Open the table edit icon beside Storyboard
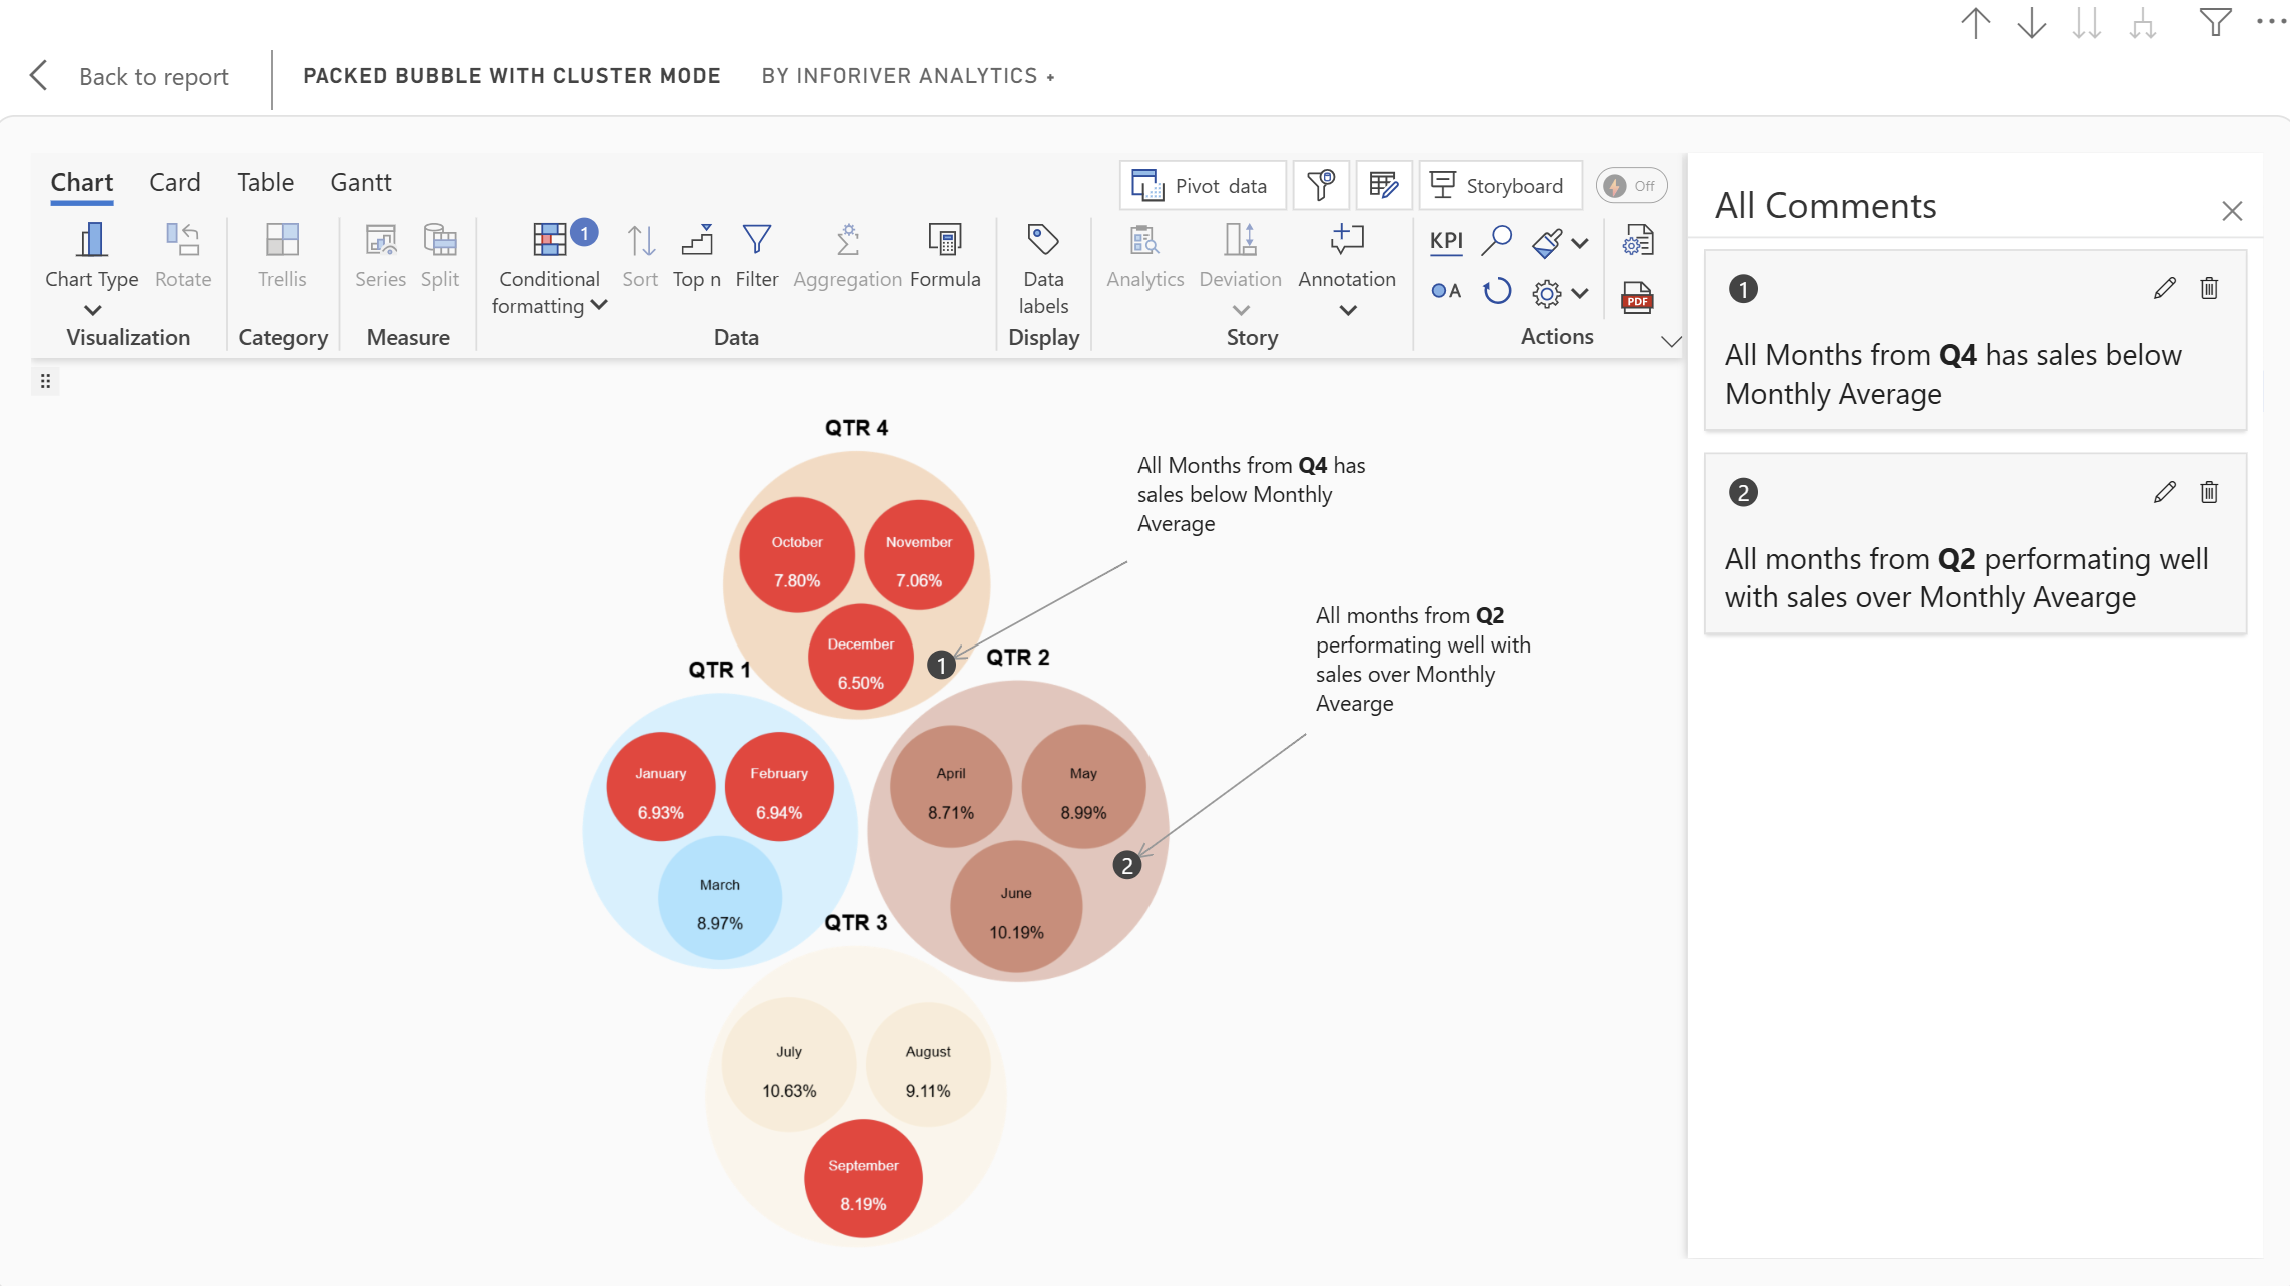The height and width of the screenshot is (1286, 2290). 1383,185
